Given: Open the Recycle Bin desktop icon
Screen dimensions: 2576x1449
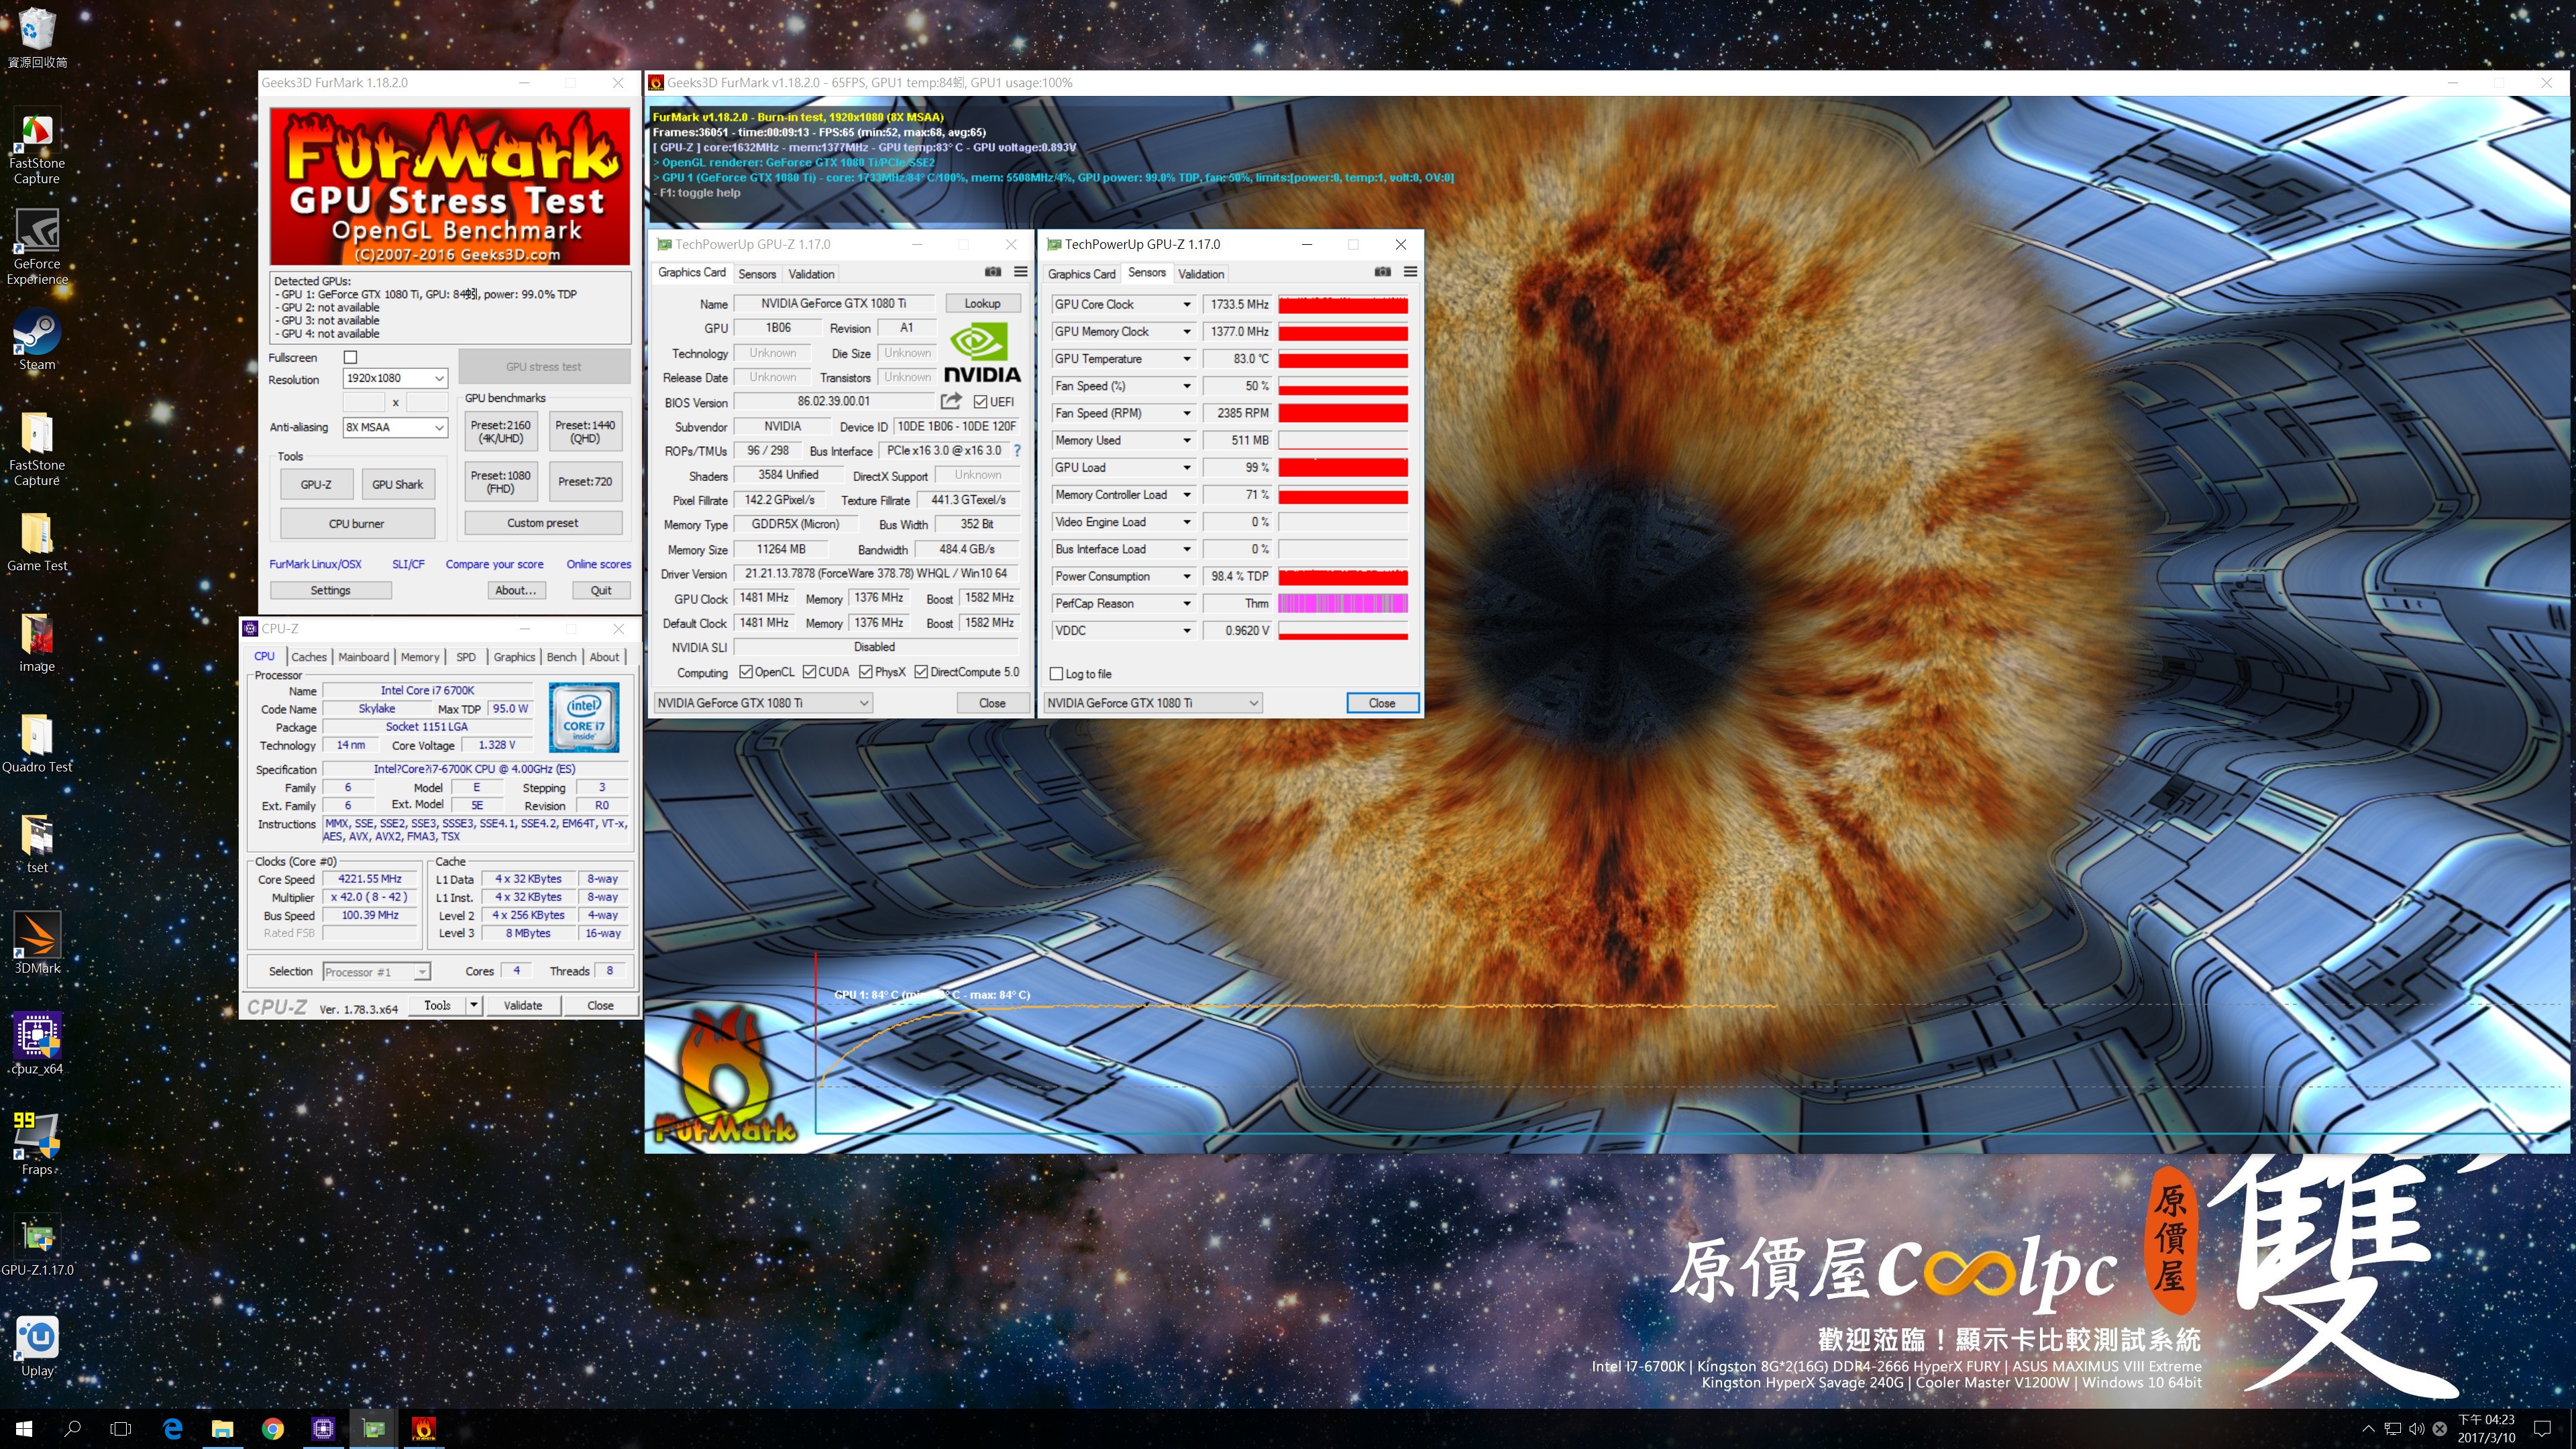Looking at the screenshot, I should click(x=37, y=38).
